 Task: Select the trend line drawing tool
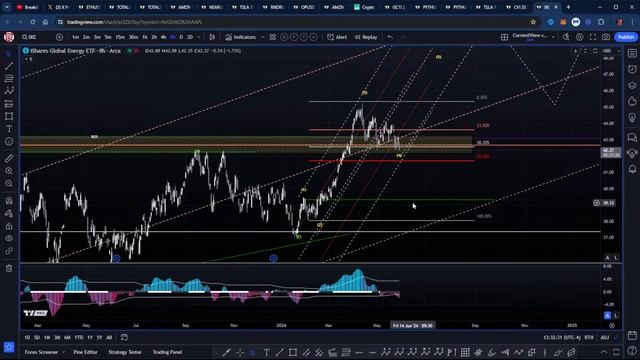[x=9, y=66]
